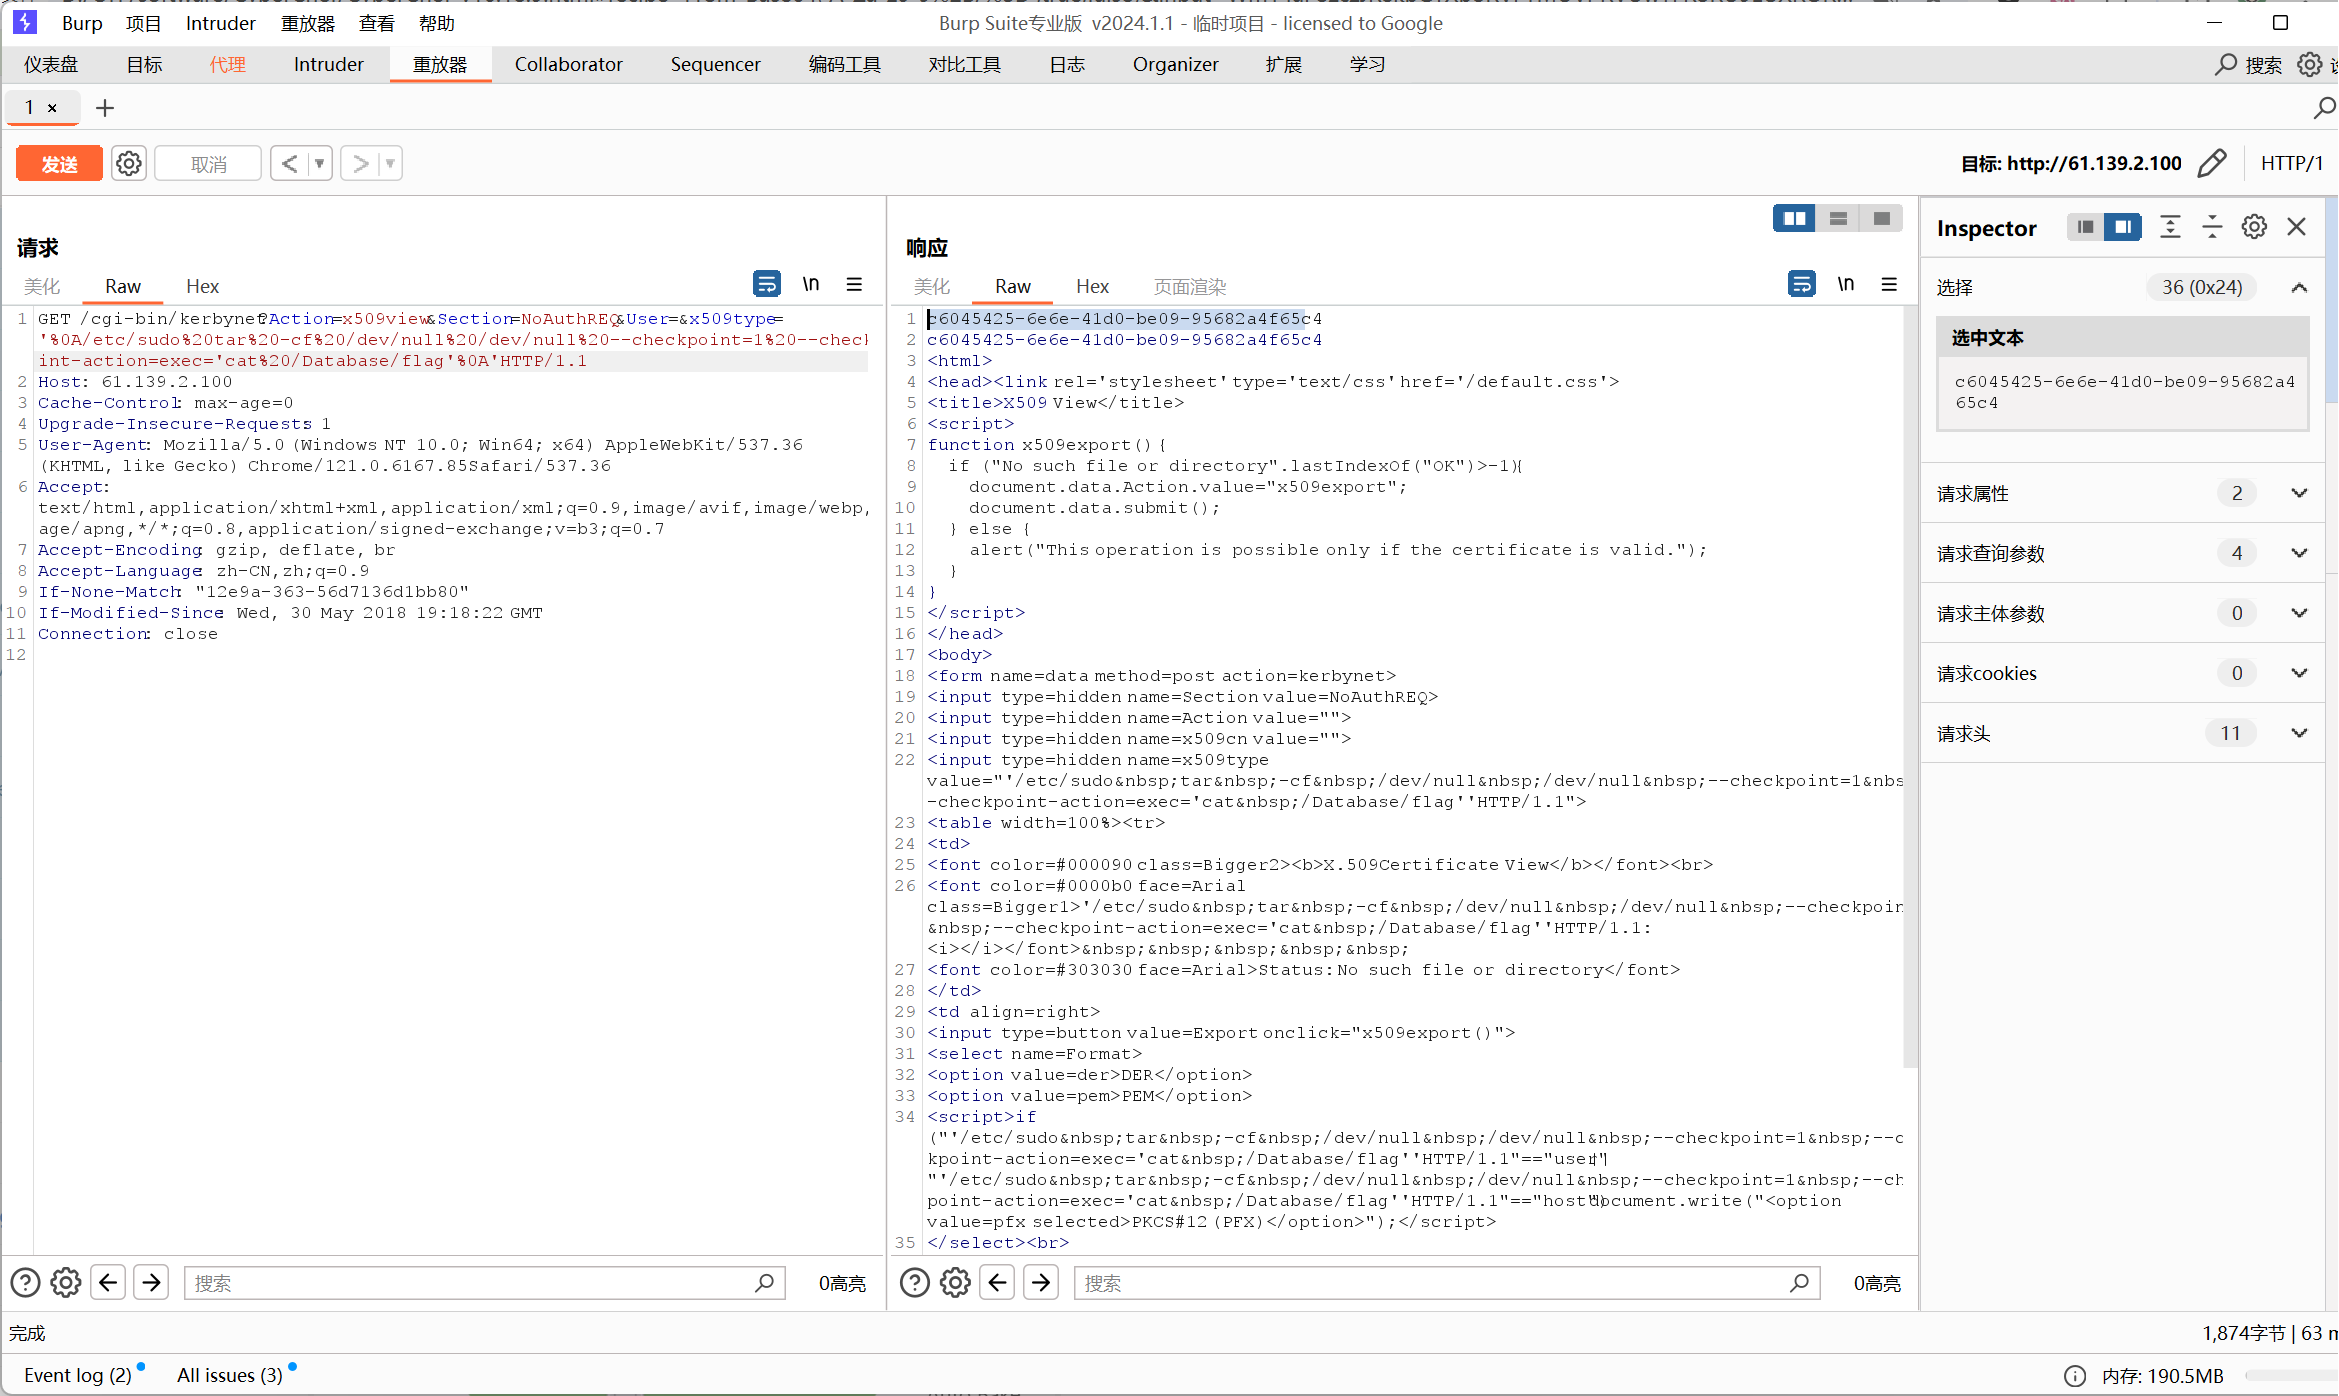The width and height of the screenshot is (2339, 1396).
Task: Go to next request history arrow
Action: pos(360,163)
